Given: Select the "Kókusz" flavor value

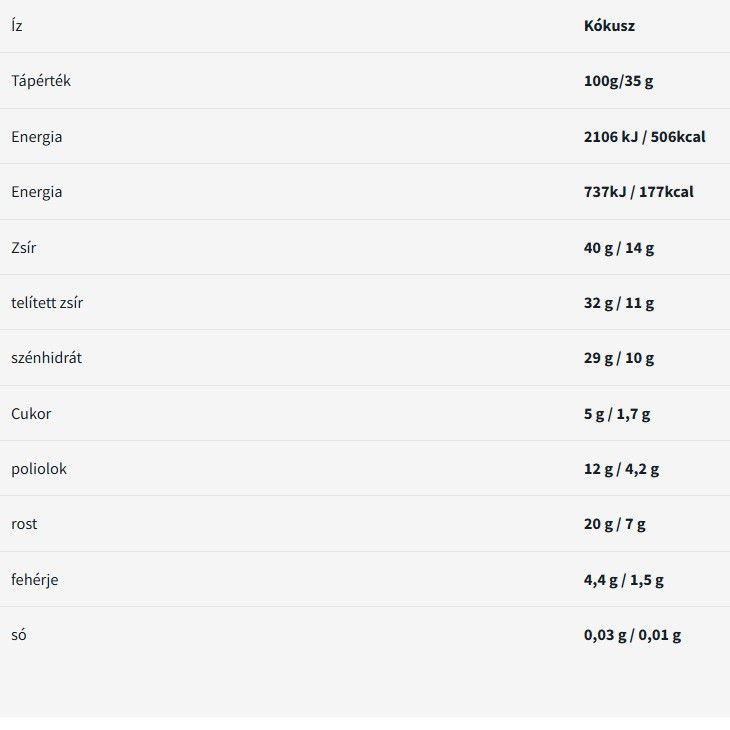Looking at the screenshot, I should (609, 26).
